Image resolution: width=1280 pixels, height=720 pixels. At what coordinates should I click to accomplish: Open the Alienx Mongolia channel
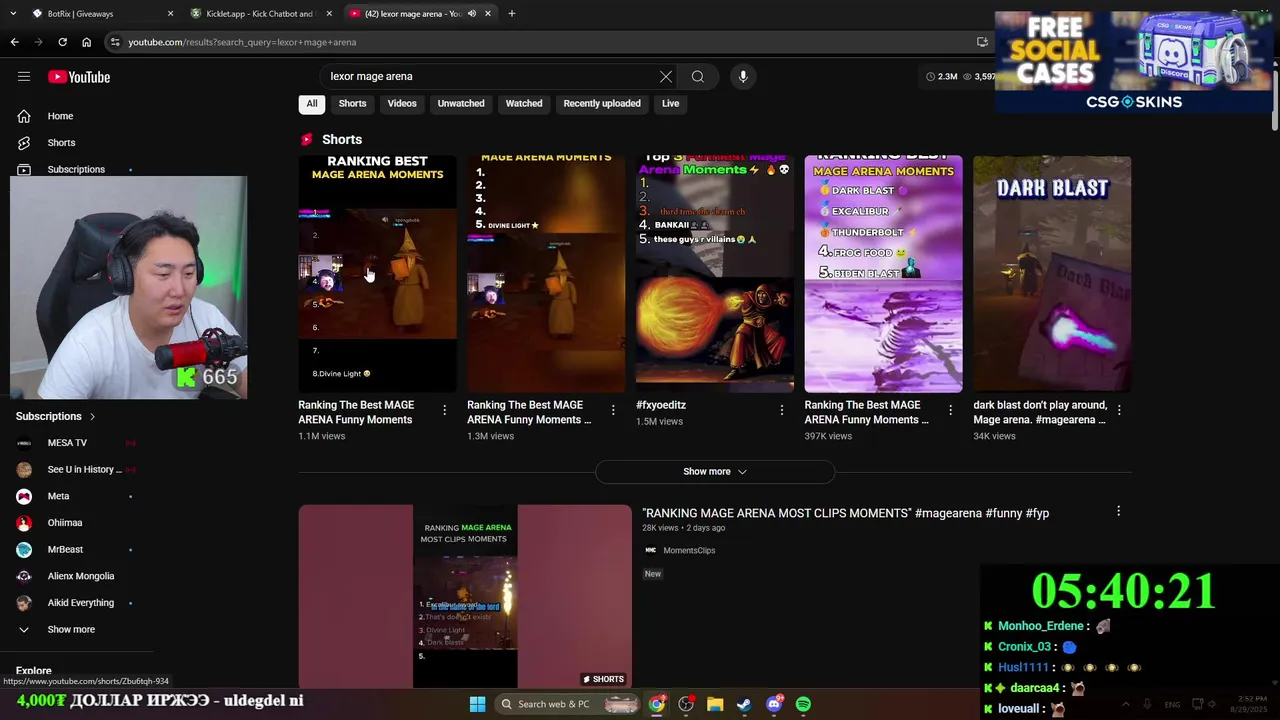[x=81, y=576]
